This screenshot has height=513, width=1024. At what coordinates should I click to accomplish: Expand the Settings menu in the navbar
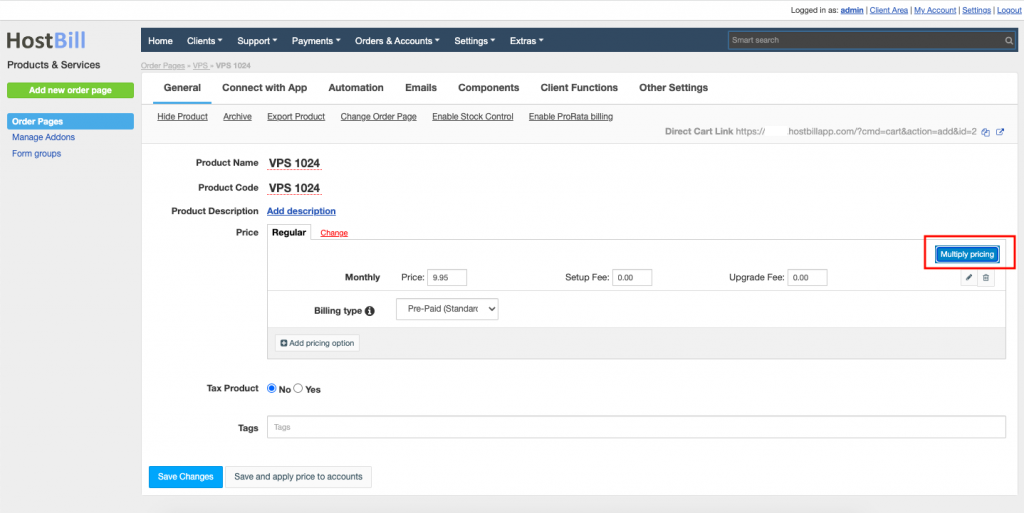coord(475,40)
